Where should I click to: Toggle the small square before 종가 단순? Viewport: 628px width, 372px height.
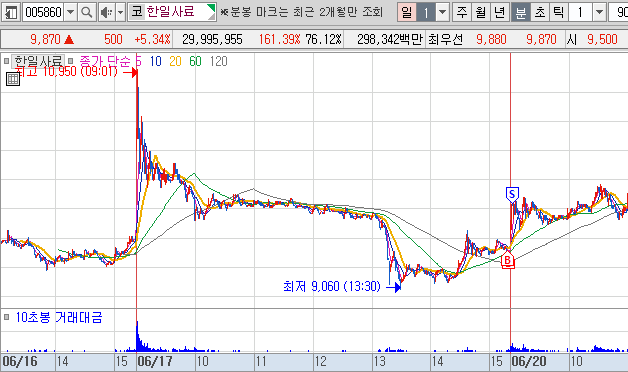tap(70, 61)
